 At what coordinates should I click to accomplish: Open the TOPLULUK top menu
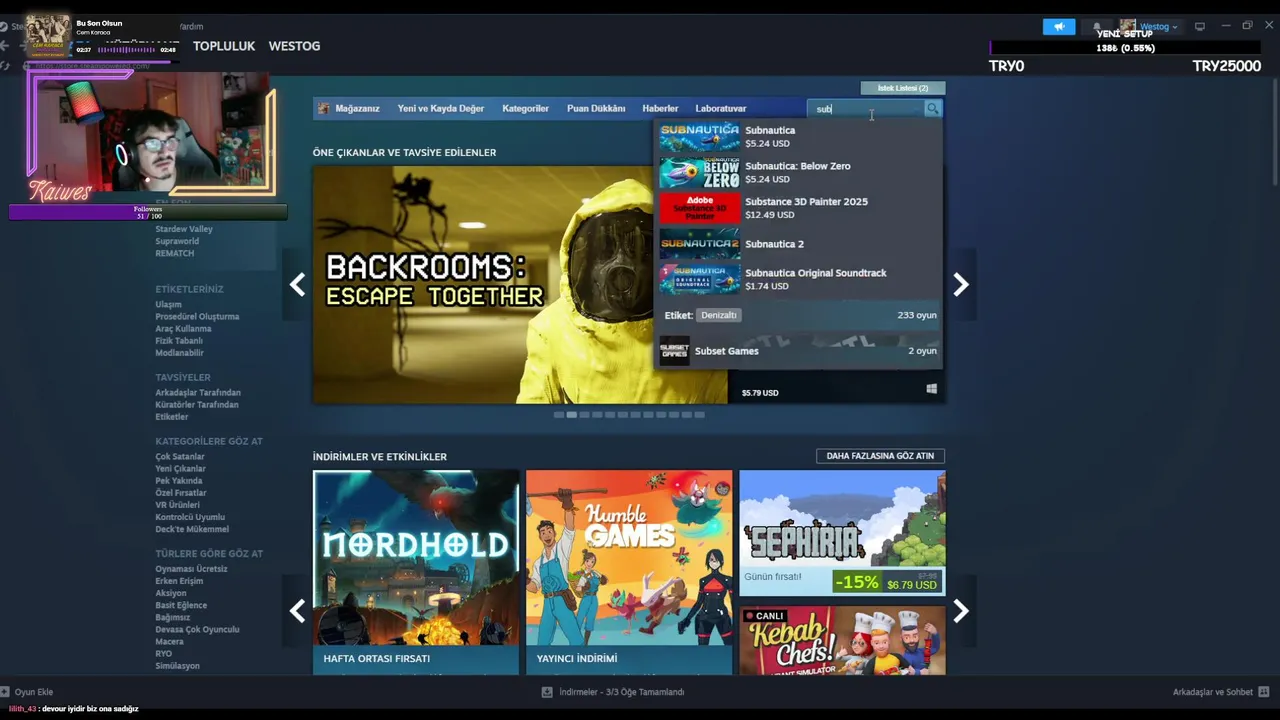[224, 46]
